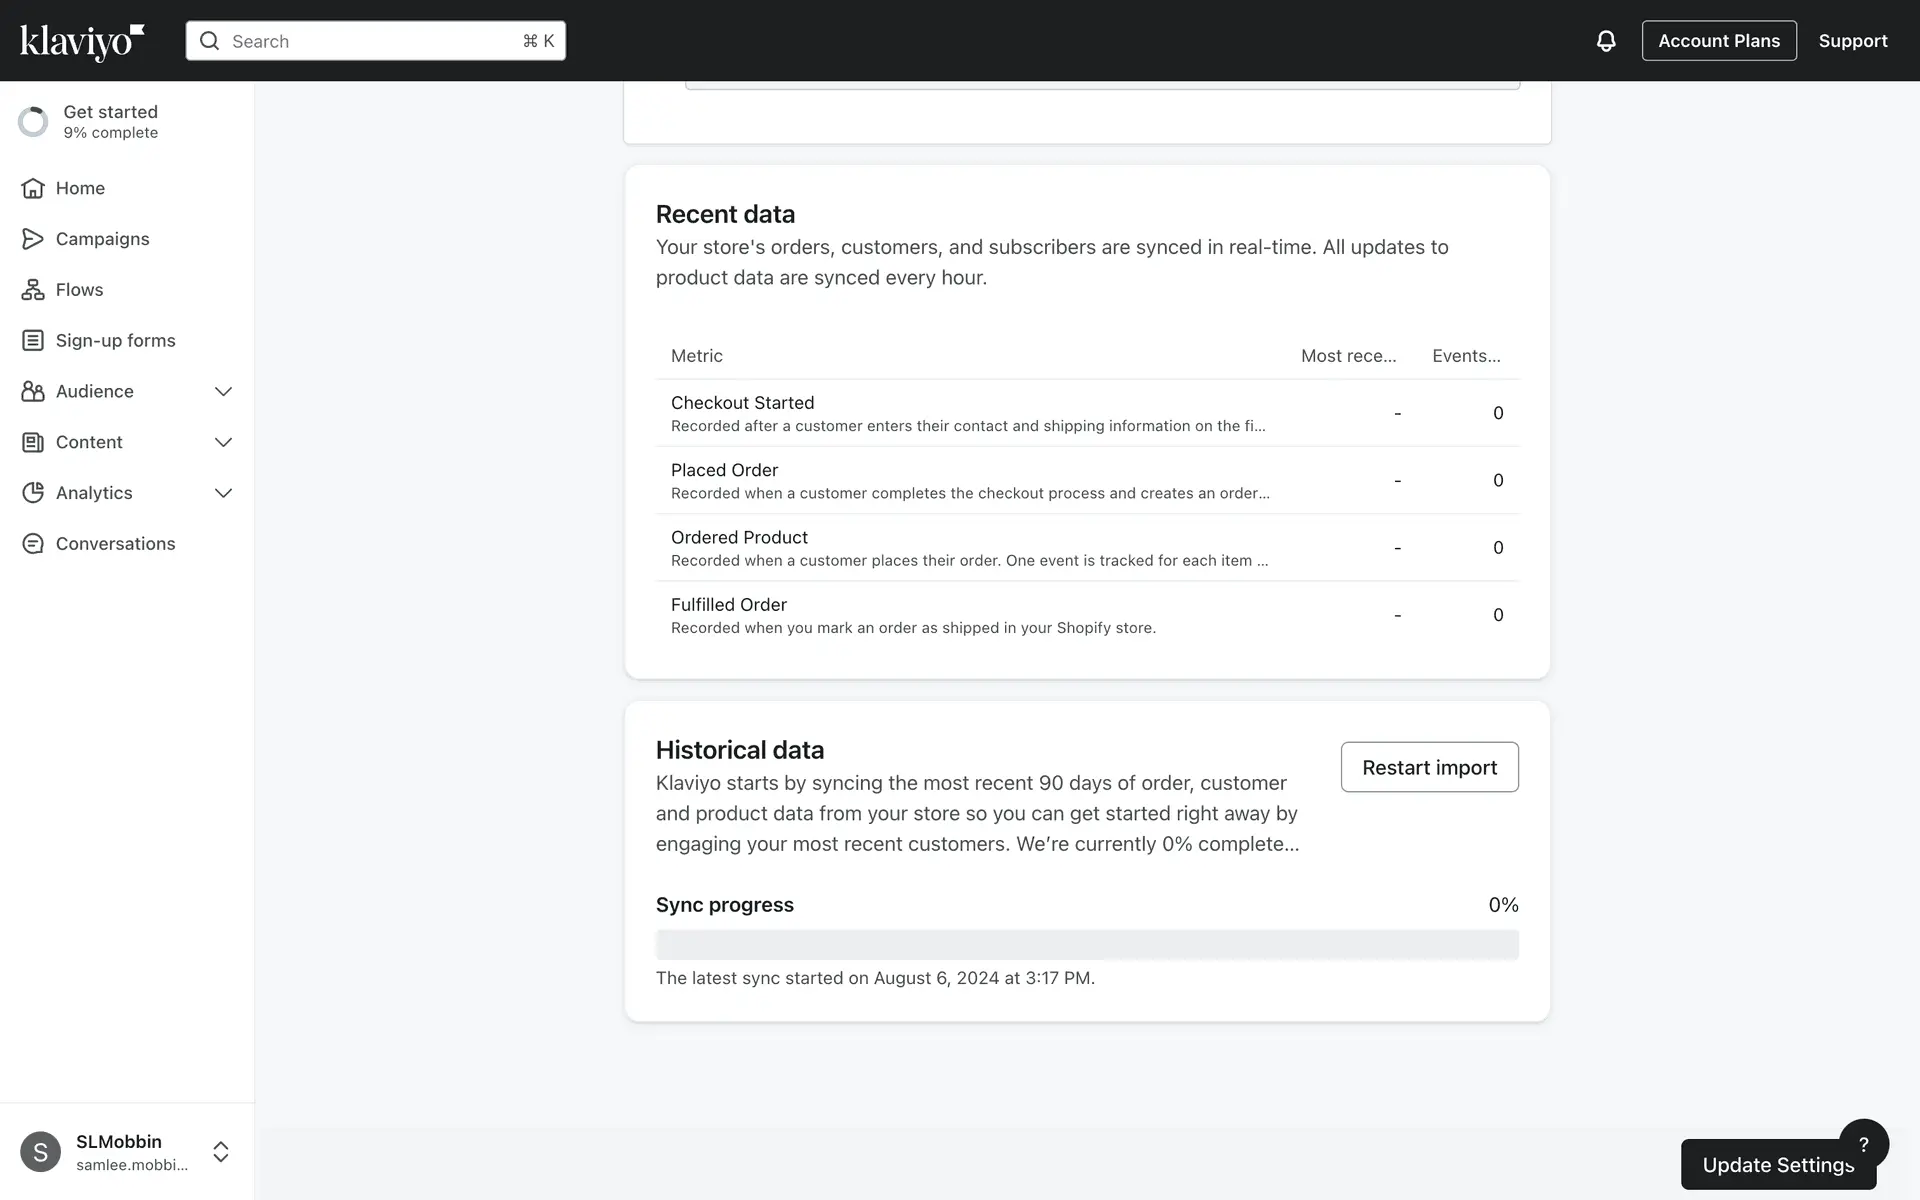This screenshot has height=1200, width=1920.
Task: Open the SLMobbin account switcher
Action: [x=221, y=1152]
